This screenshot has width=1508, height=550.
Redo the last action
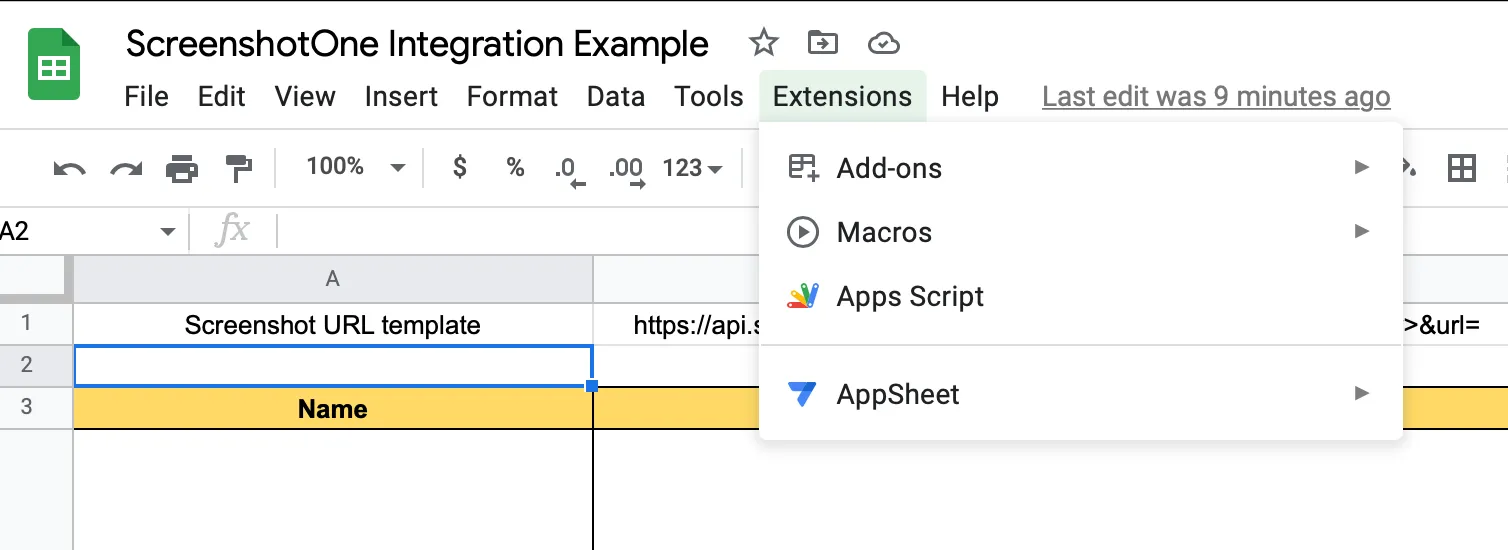[x=126, y=168]
